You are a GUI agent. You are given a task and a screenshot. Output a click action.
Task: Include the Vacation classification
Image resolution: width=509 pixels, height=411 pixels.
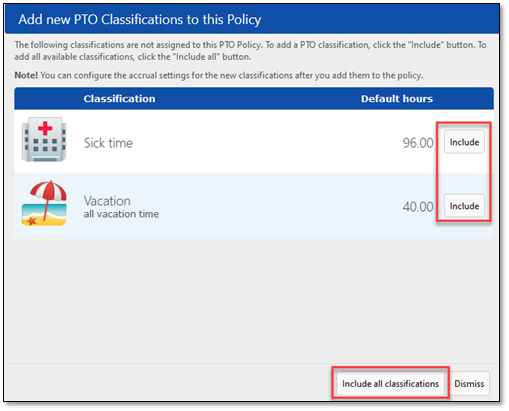pyautogui.click(x=464, y=206)
